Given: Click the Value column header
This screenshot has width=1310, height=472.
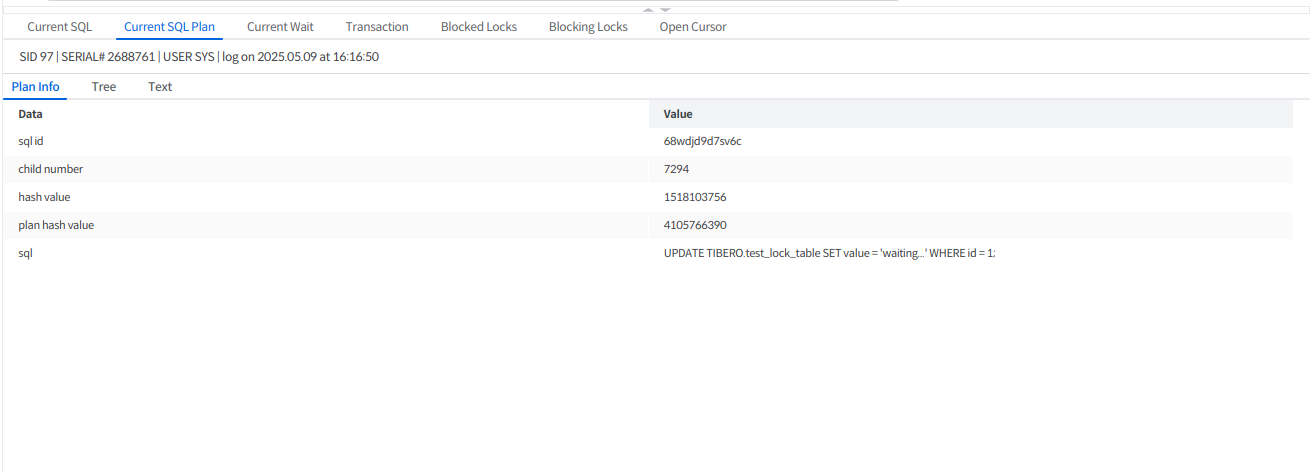Looking at the screenshot, I should (678, 114).
